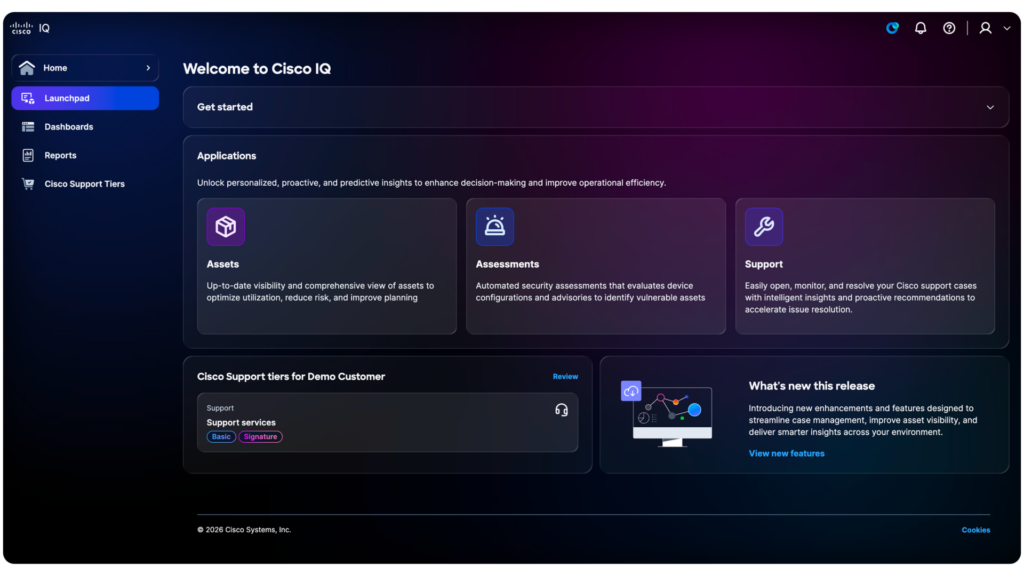Click the What's new illustration thumbnail
This screenshot has height=576, width=1024.
point(666,412)
